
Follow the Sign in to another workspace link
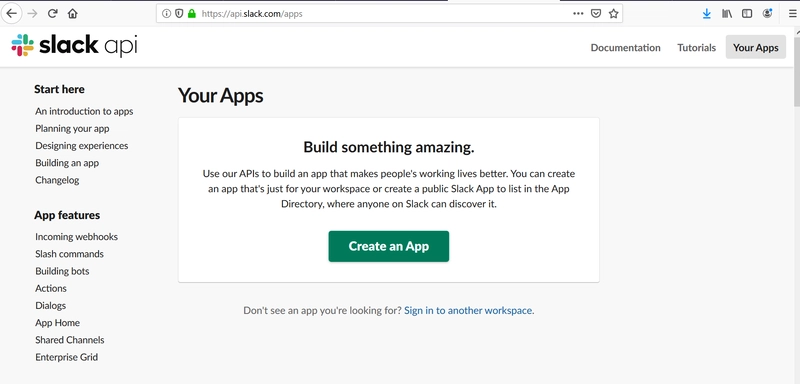pyautogui.click(x=468, y=310)
